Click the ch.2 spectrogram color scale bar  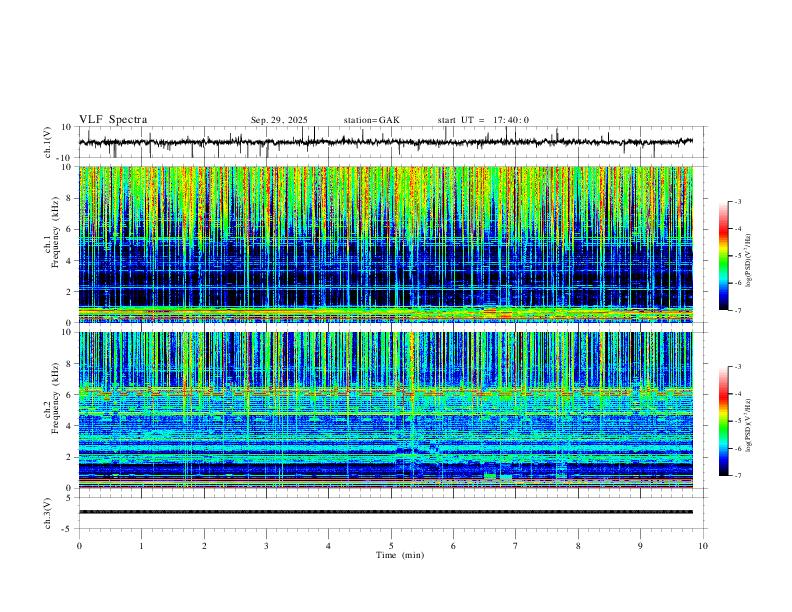[723, 421]
